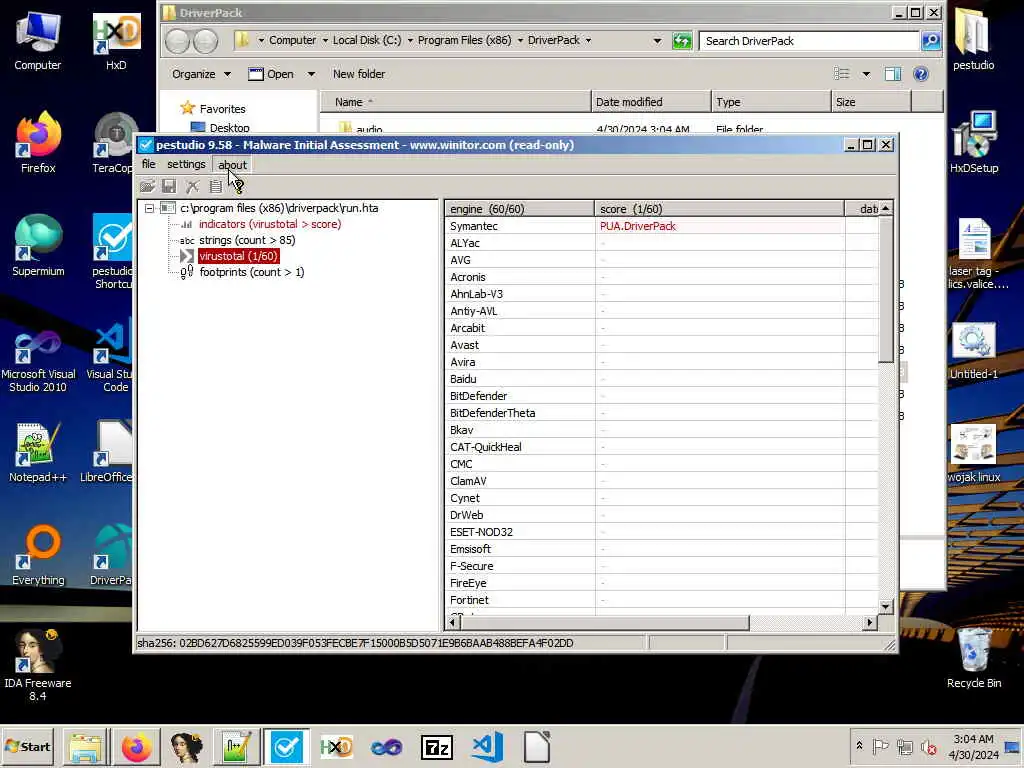Click the Open button in Explorer toolbar
1024x768 pixels.
271,74
